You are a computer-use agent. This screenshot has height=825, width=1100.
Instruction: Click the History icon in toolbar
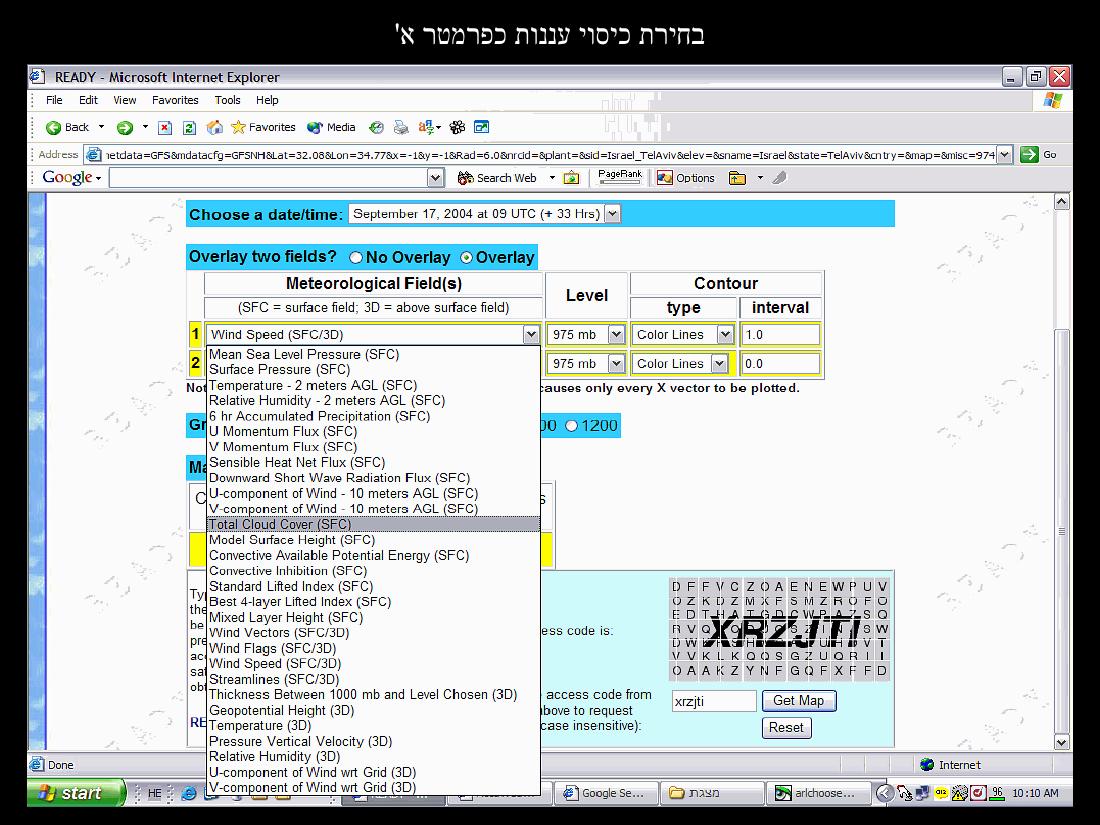click(377, 128)
